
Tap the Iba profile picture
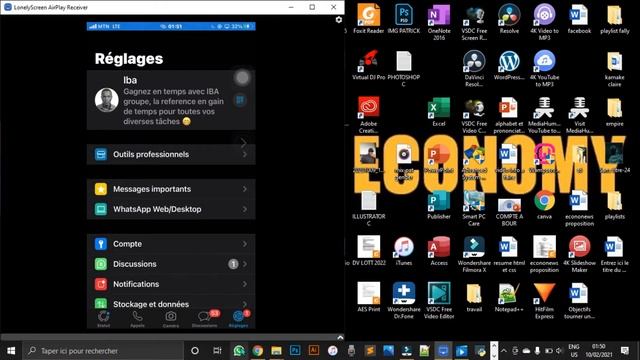(107, 100)
